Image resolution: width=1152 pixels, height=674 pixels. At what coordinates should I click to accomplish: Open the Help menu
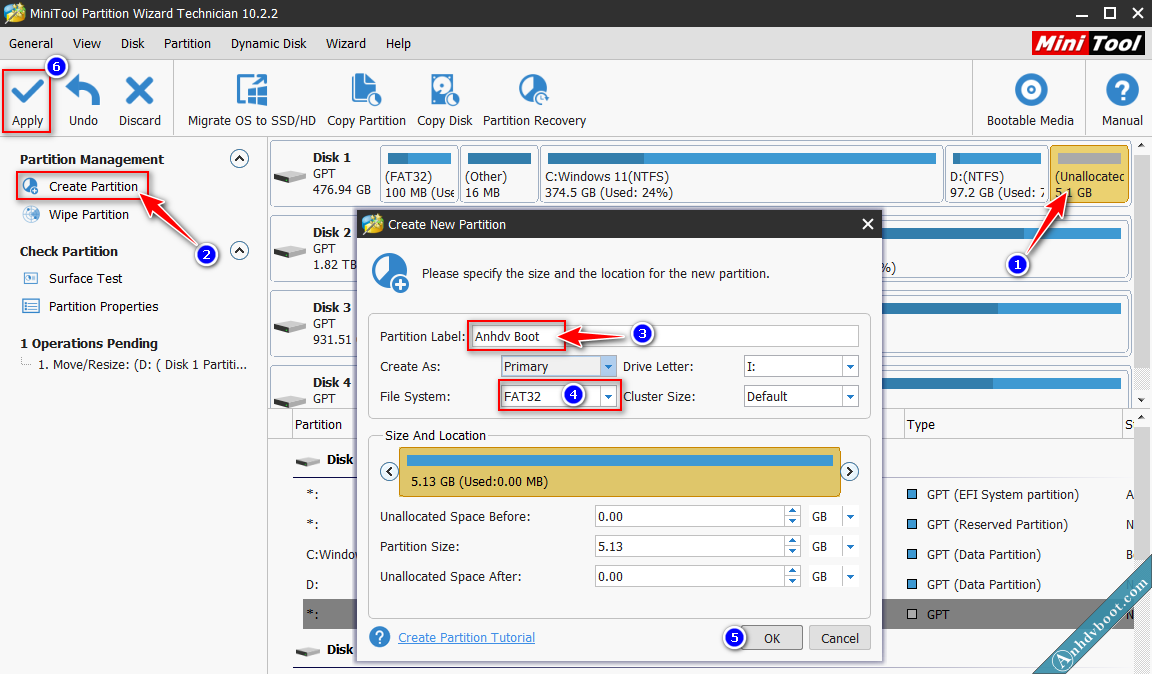coord(398,43)
